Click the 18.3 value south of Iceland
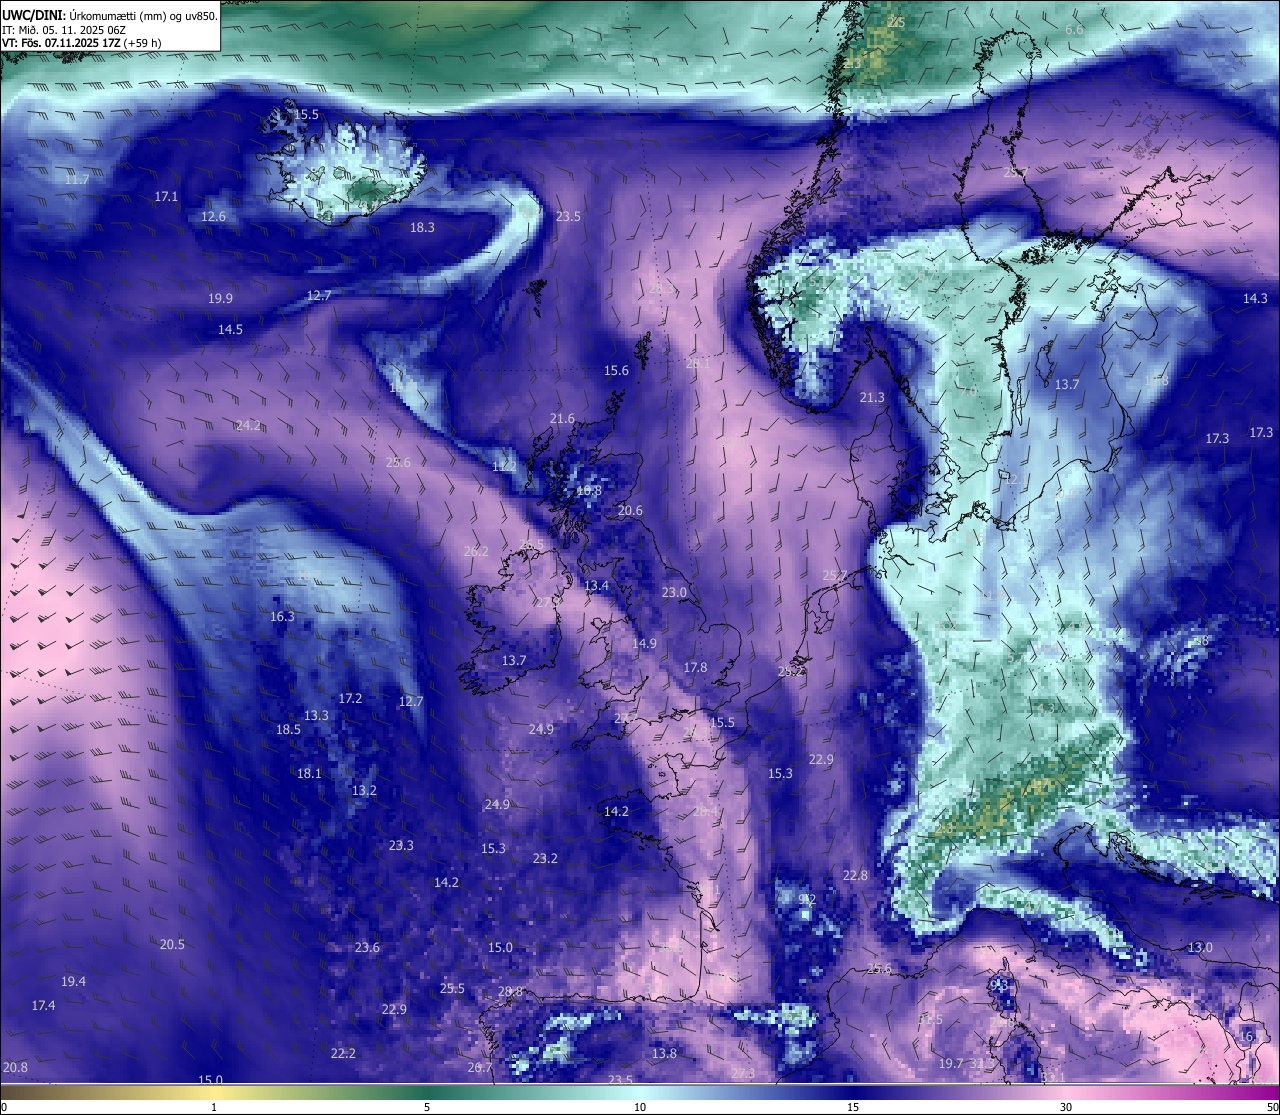This screenshot has height=1115, width=1280. point(422,228)
